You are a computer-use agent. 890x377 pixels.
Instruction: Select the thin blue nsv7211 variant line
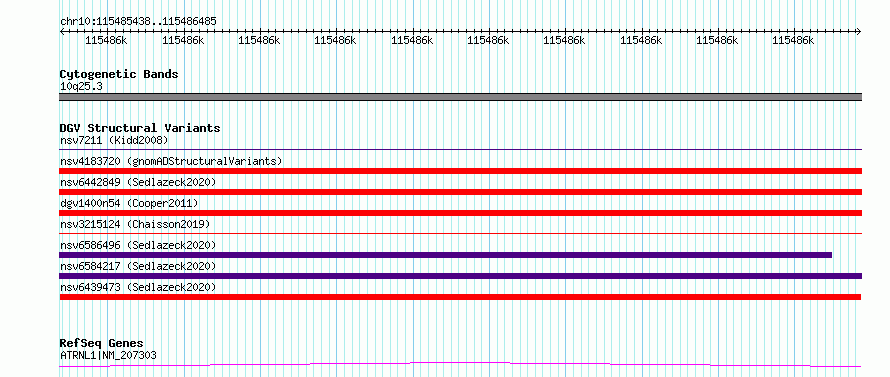[460, 150]
